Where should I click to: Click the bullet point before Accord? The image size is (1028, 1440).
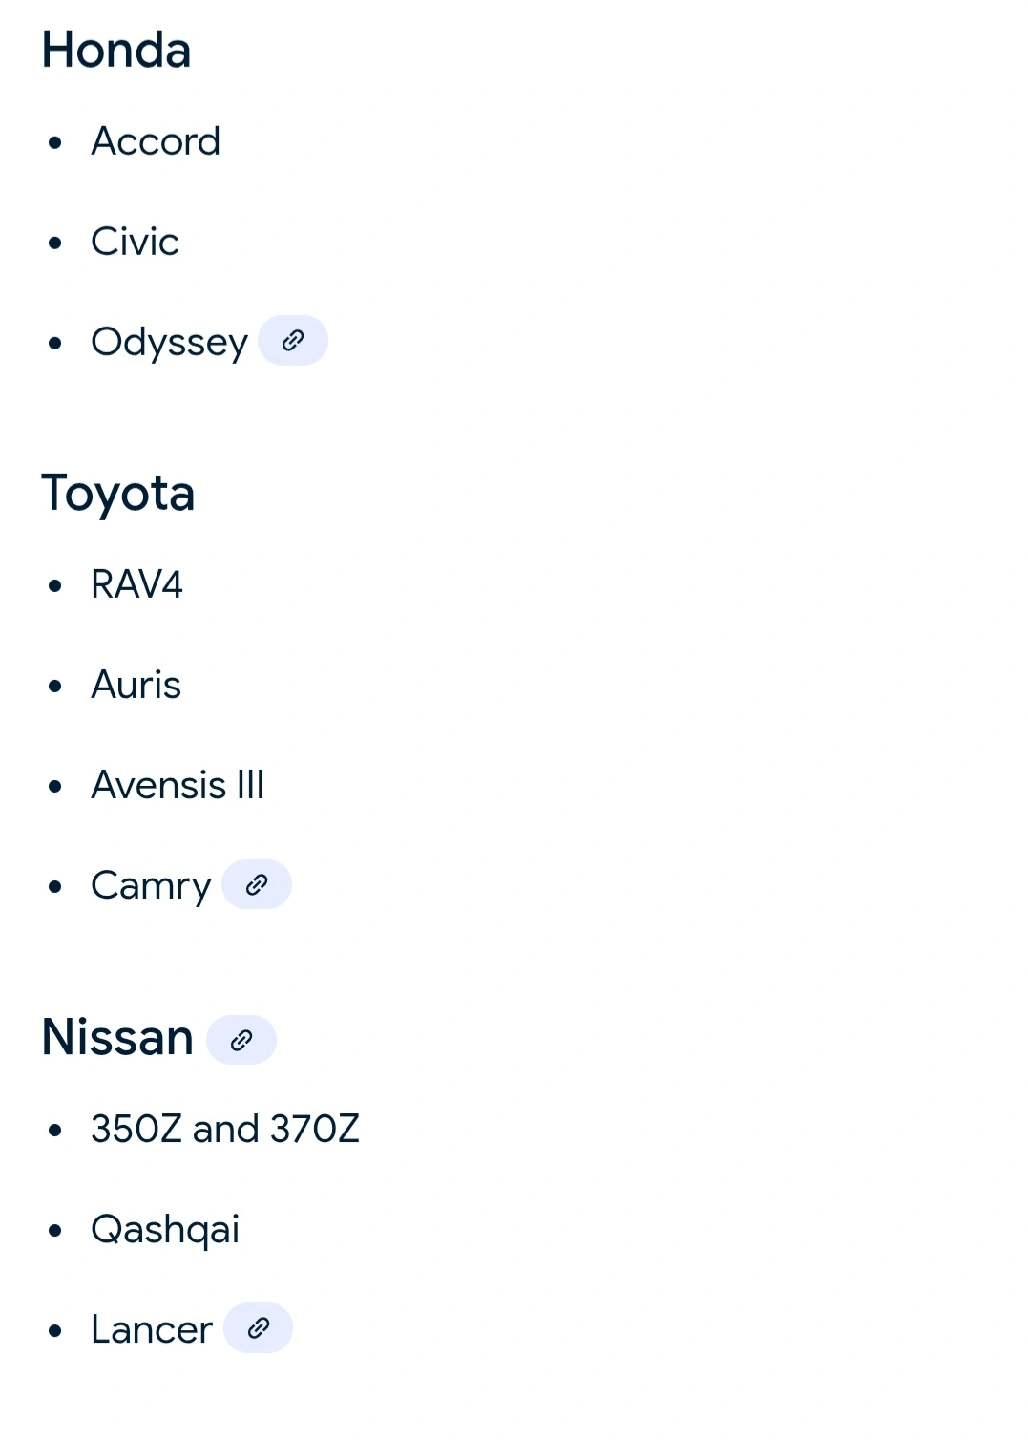pyautogui.click(x=55, y=143)
